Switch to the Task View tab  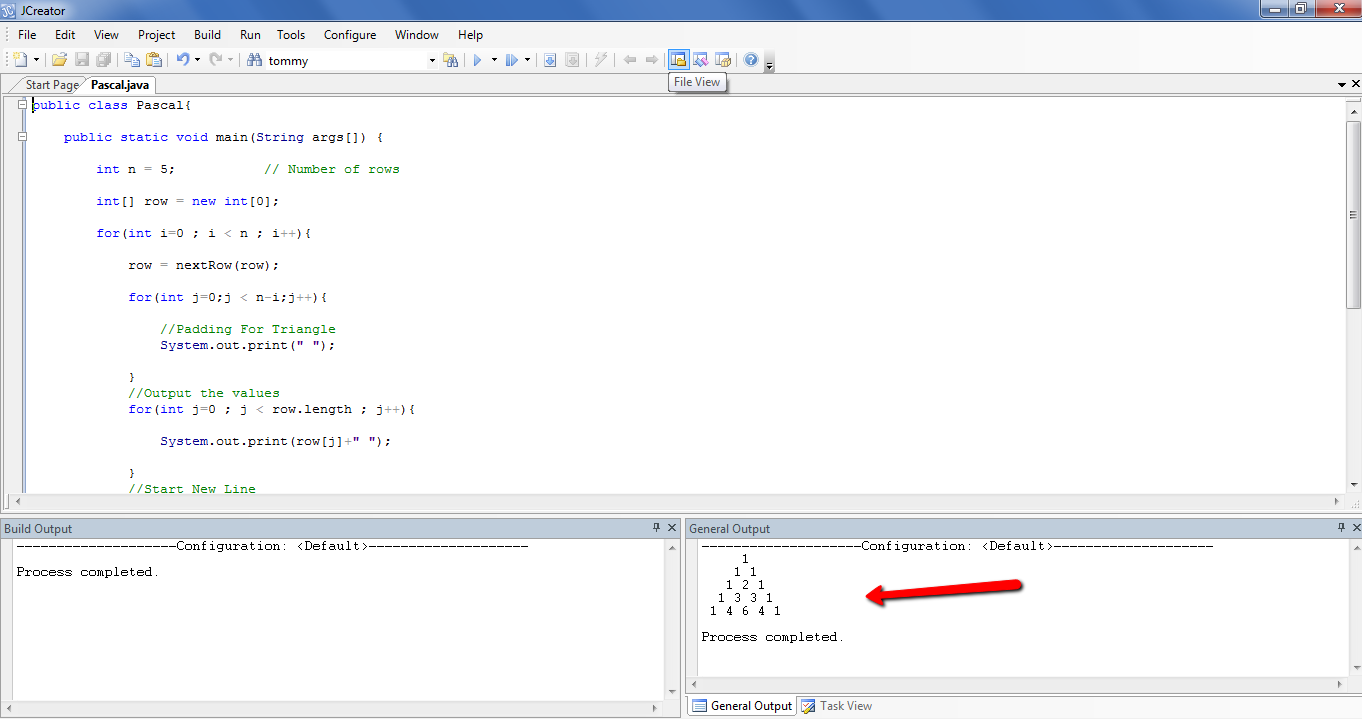tap(836, 706)
